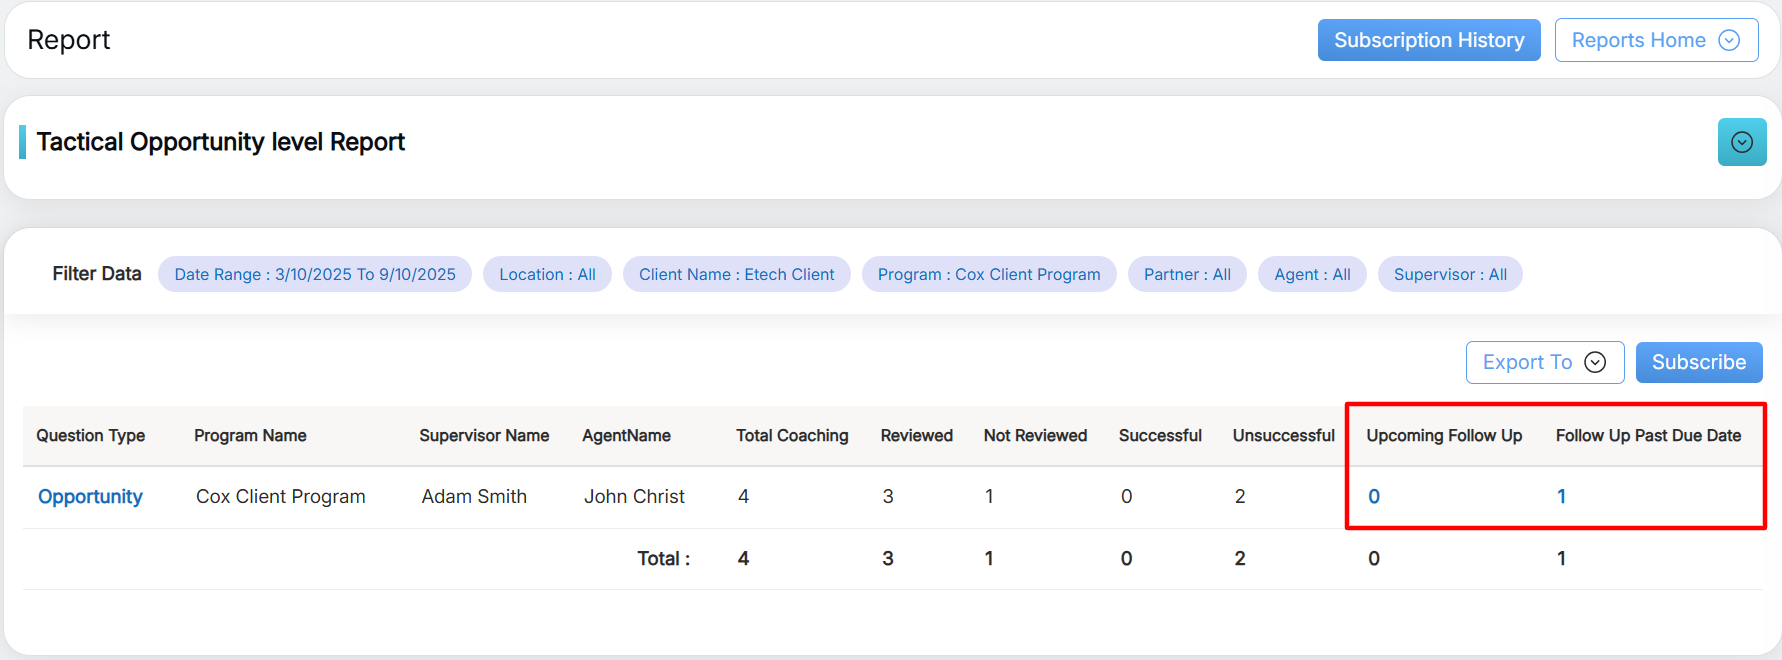Click the Program Cox Client Program chip
Viewport: 1782px width, 660px height.
[988, 274]
